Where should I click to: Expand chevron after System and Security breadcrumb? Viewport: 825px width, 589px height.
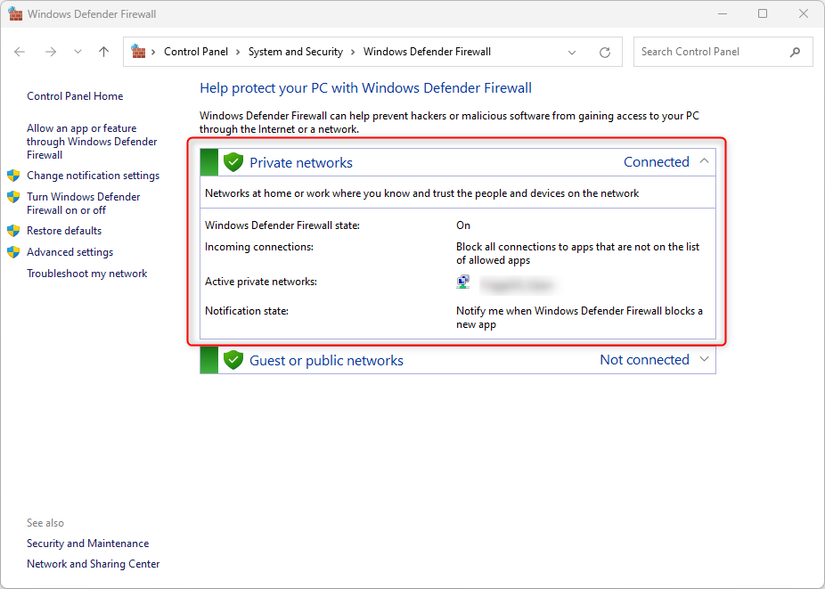tap(353, 52)
